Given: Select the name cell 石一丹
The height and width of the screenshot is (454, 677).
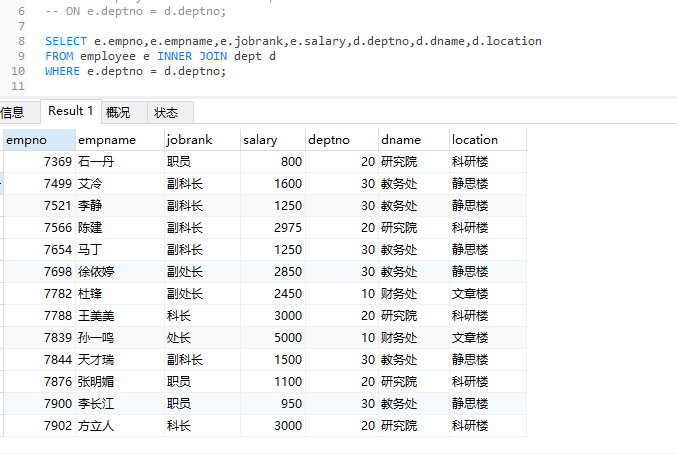Looking at the screenshot, I should tap(120, 162).
